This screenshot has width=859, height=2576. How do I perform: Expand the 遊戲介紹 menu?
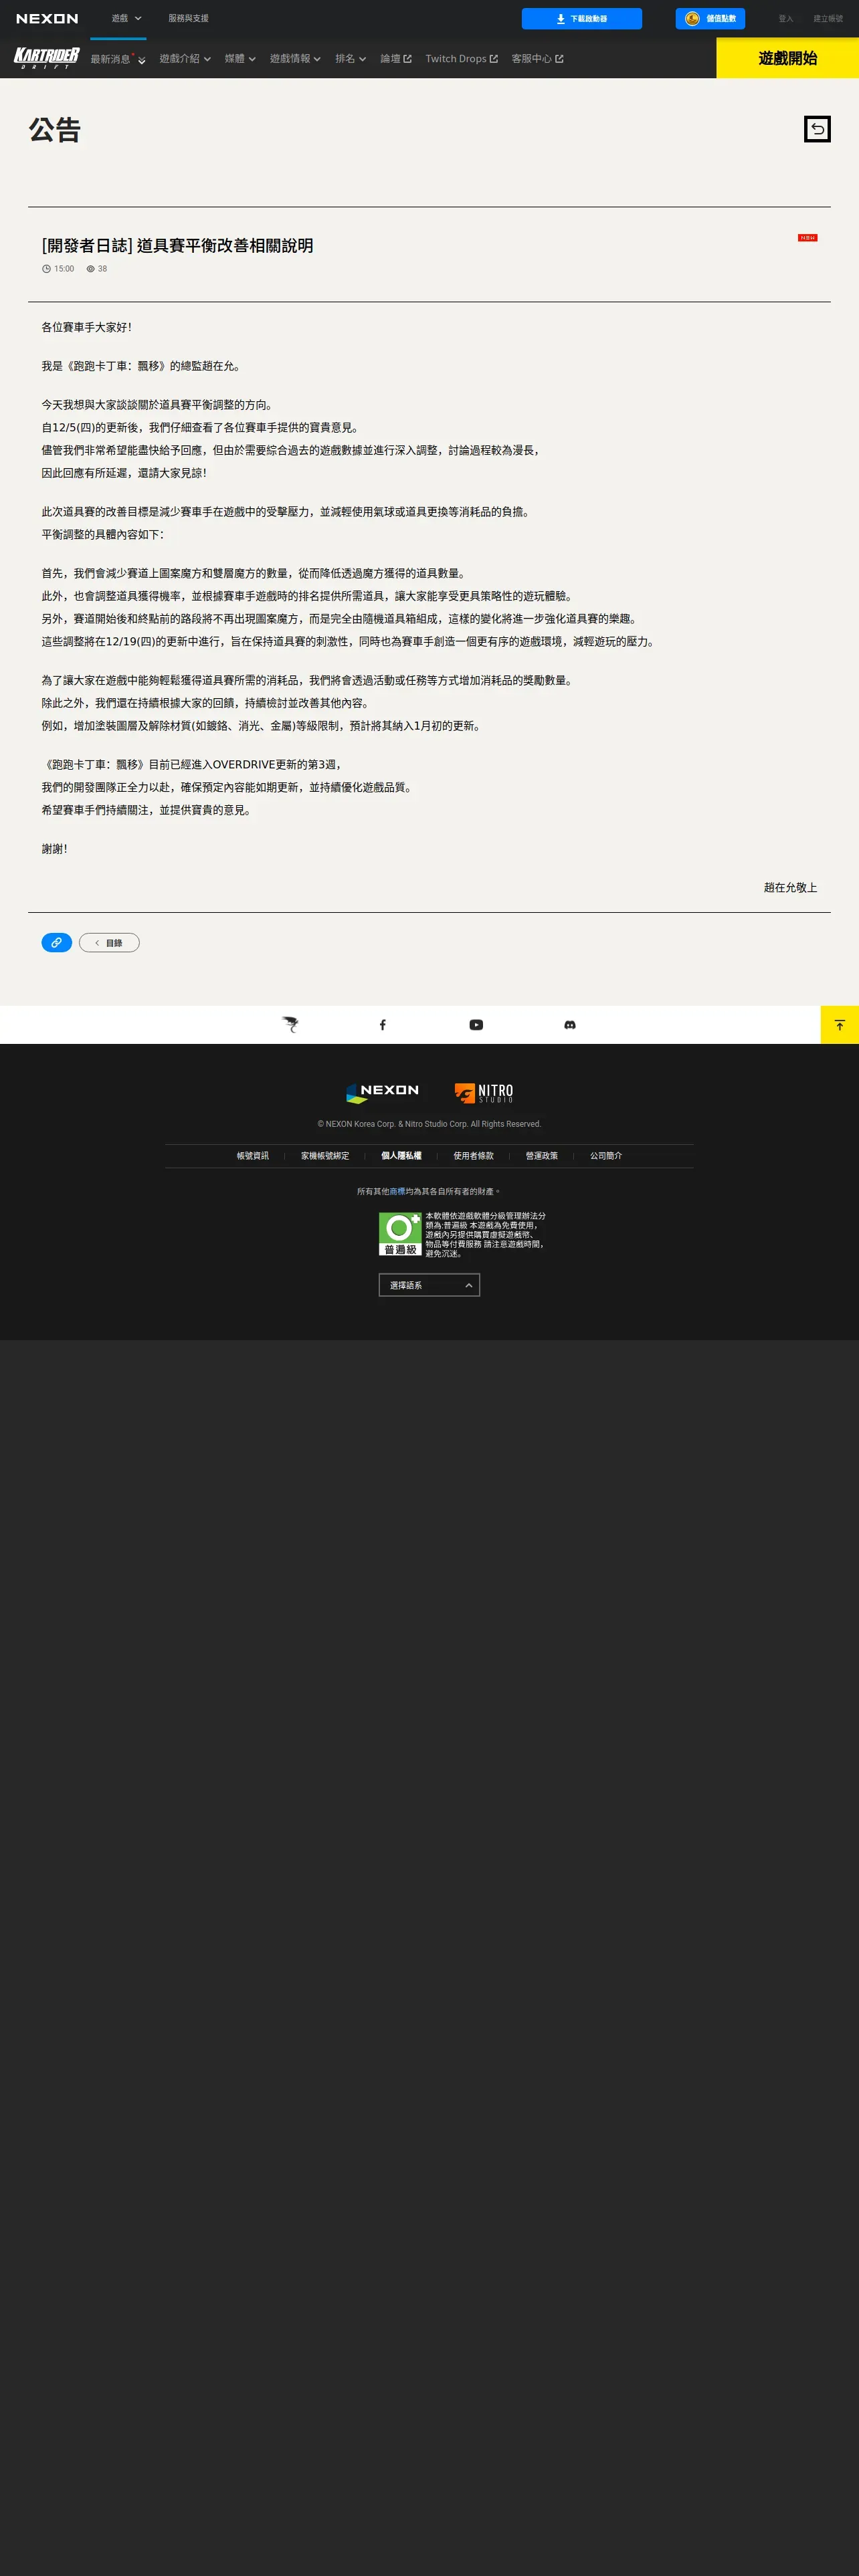pyautogui.click(x=185, y=59)
